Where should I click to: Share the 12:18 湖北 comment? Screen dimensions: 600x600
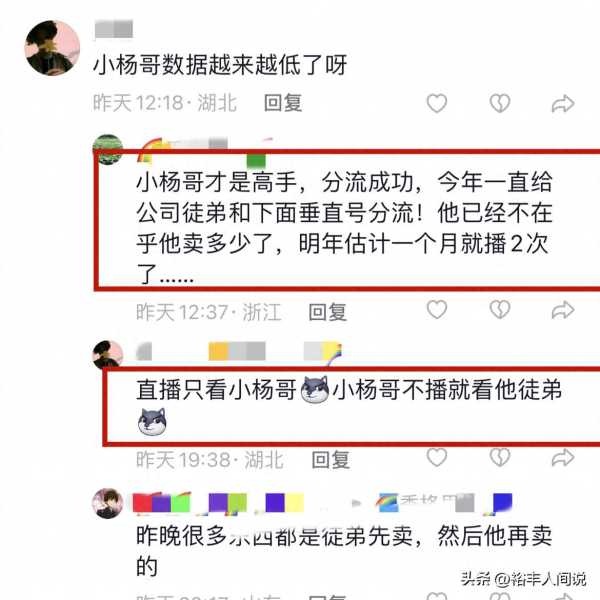click(563, 104)
